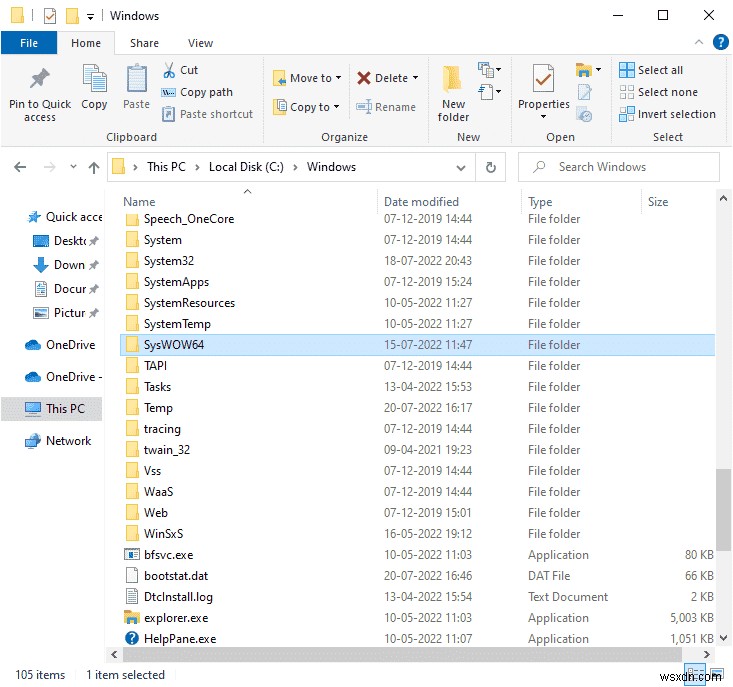Click the Pin to Quick access icon
This screenshot has height=687, width=733.
(40, 79)
